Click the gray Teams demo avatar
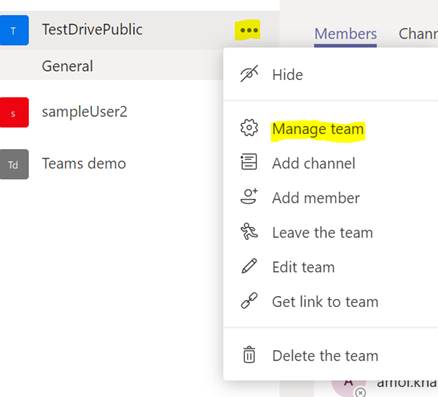438x397 pixels. [x=14, y=164]
